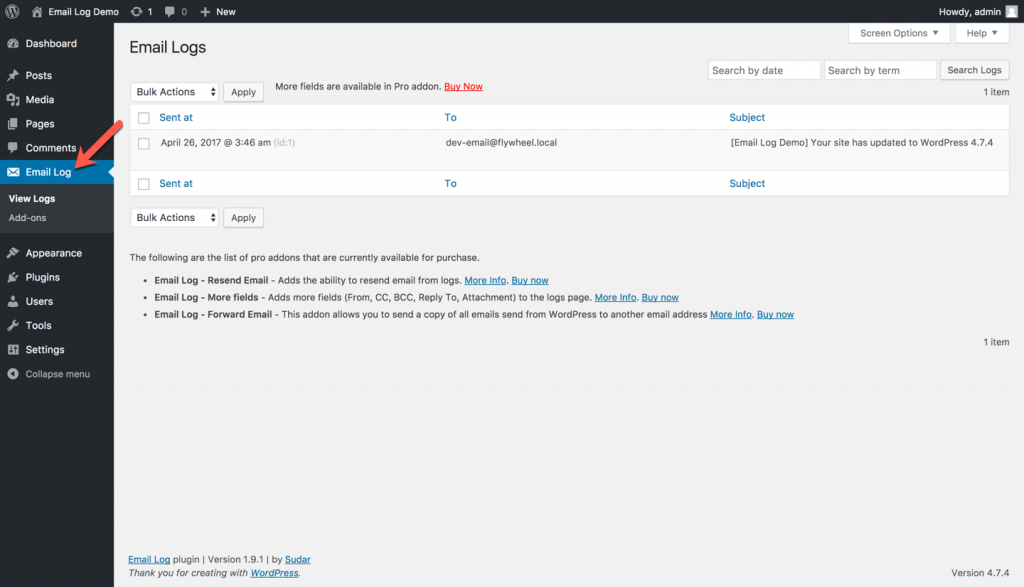
Task: Click the April 26, 2017 @ 3:46 am date
Action: coord(216,142)
